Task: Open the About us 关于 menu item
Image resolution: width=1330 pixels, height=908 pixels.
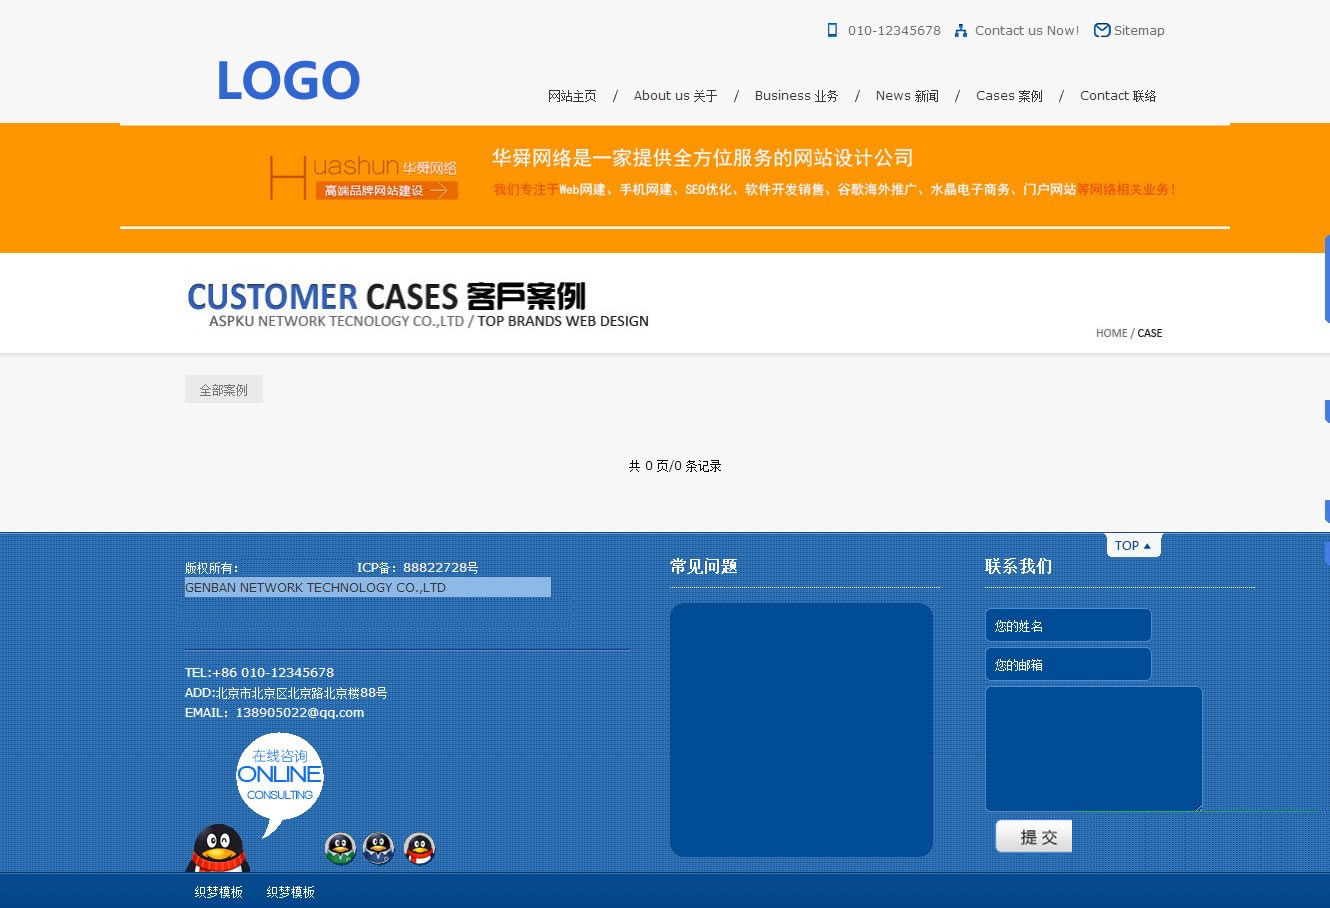Action: tap(675, 96)
